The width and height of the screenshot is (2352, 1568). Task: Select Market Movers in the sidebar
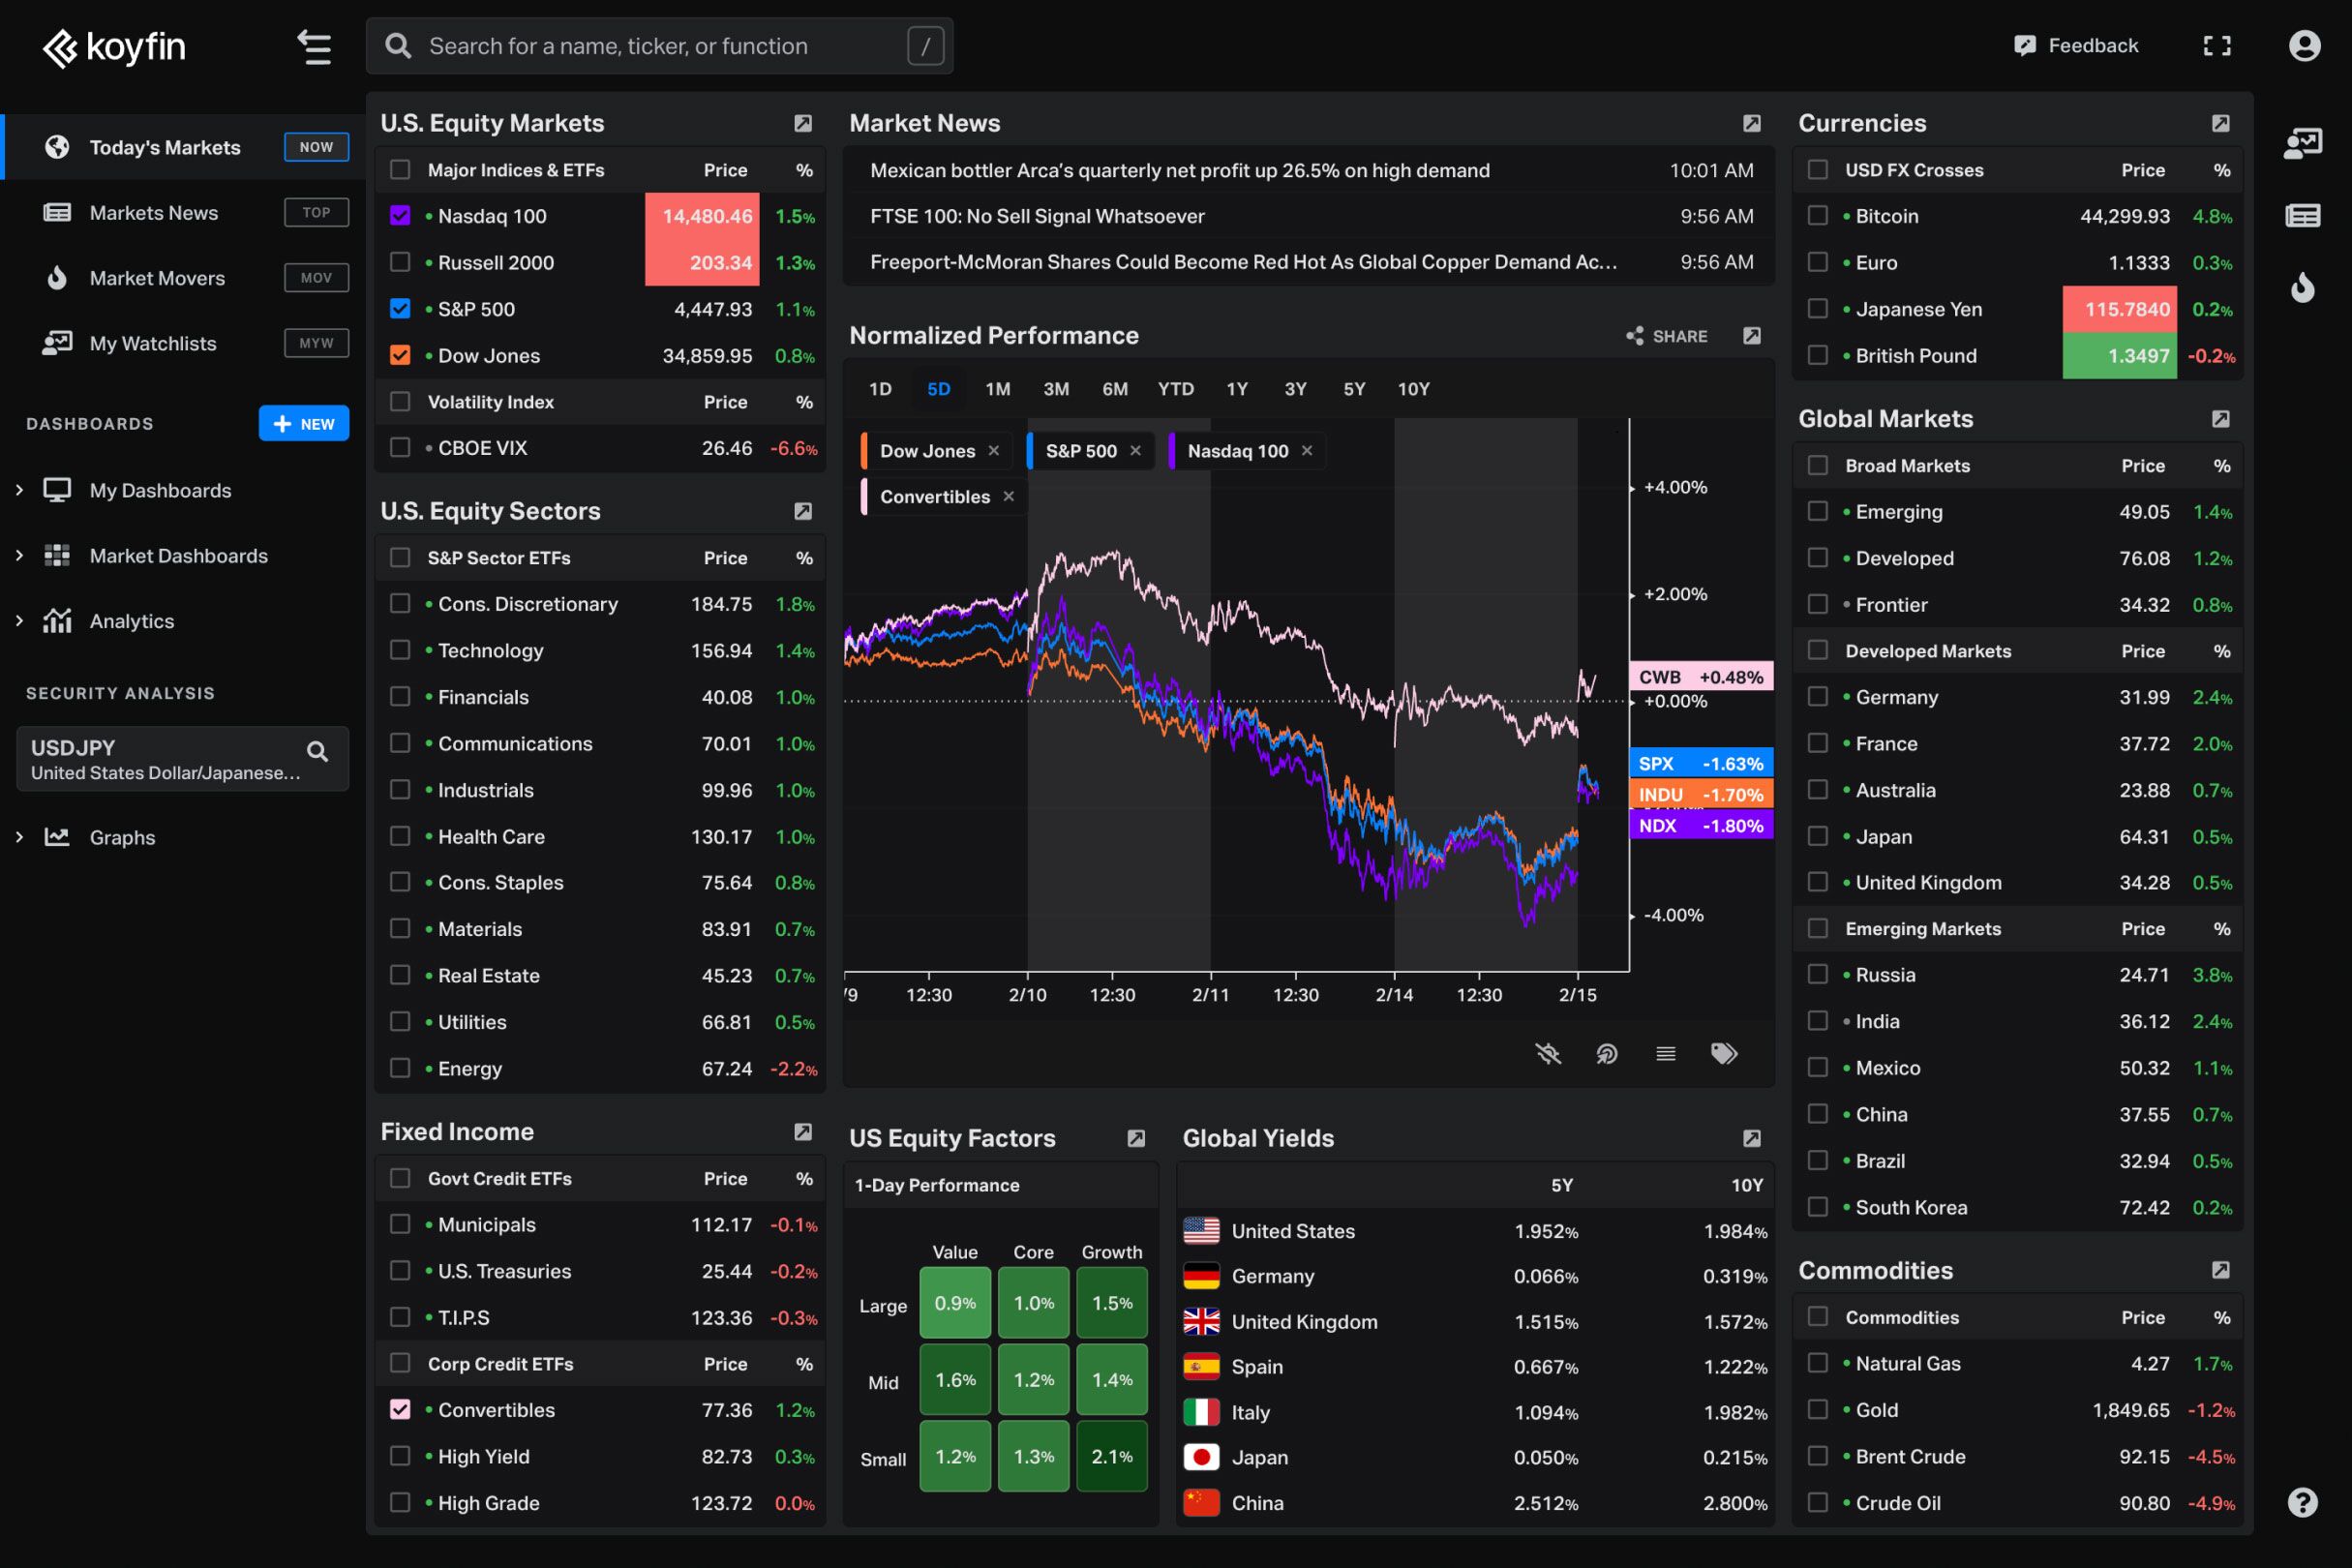tap(157, 277)
